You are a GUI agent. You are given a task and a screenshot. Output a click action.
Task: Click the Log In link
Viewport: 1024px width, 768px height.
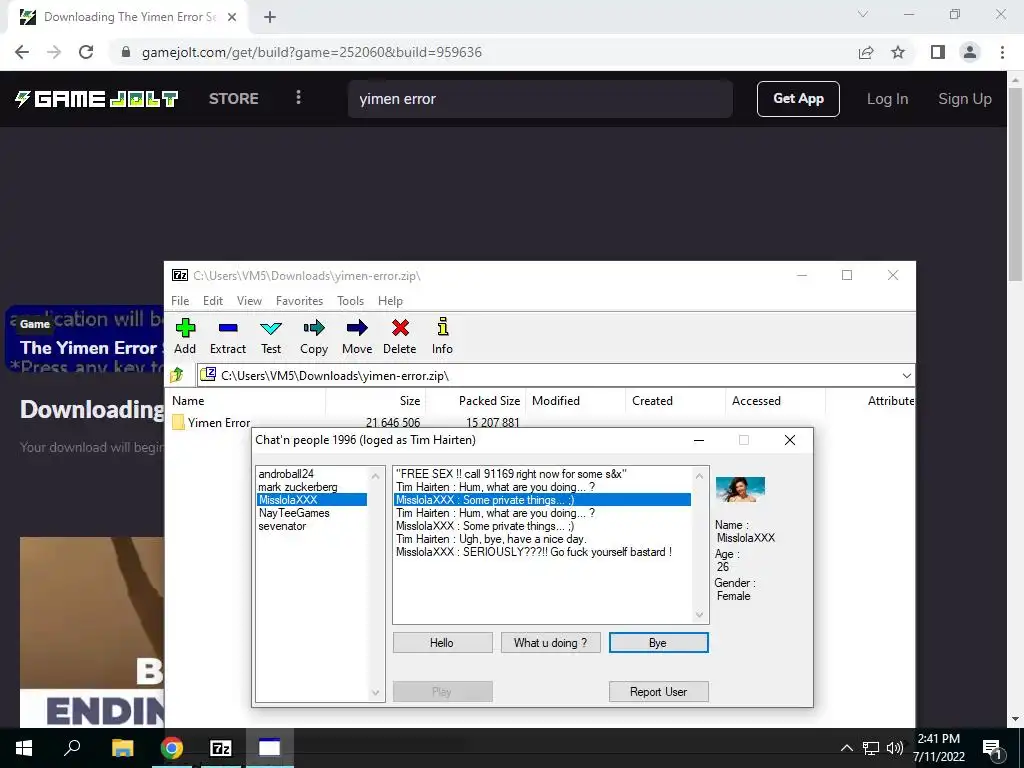pos(887,99)
